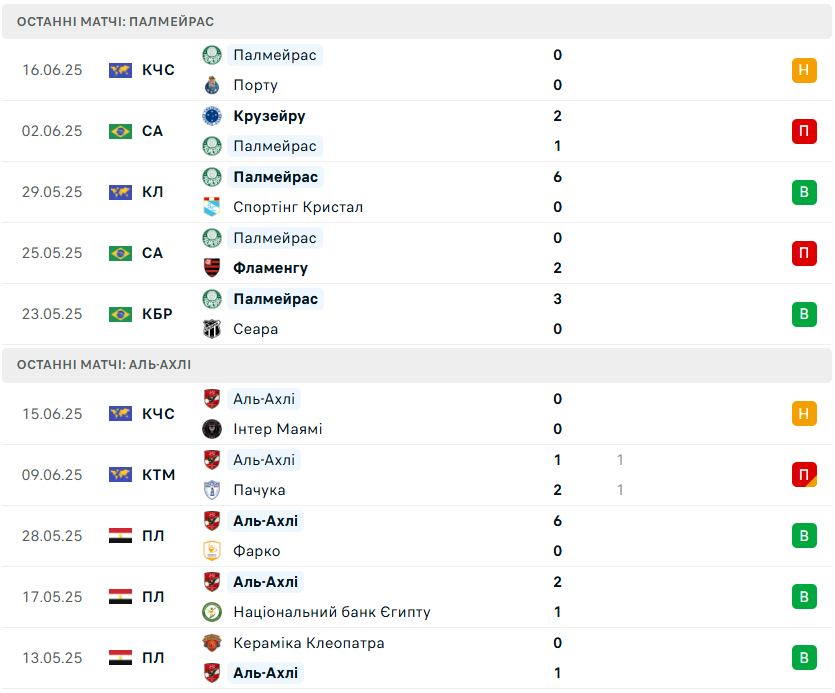The height and width of the screenshot is (693, 835).
Task: Click the Brazil flag next to 23.05.25
Action: pyautogui.click(x=120, y=314)
